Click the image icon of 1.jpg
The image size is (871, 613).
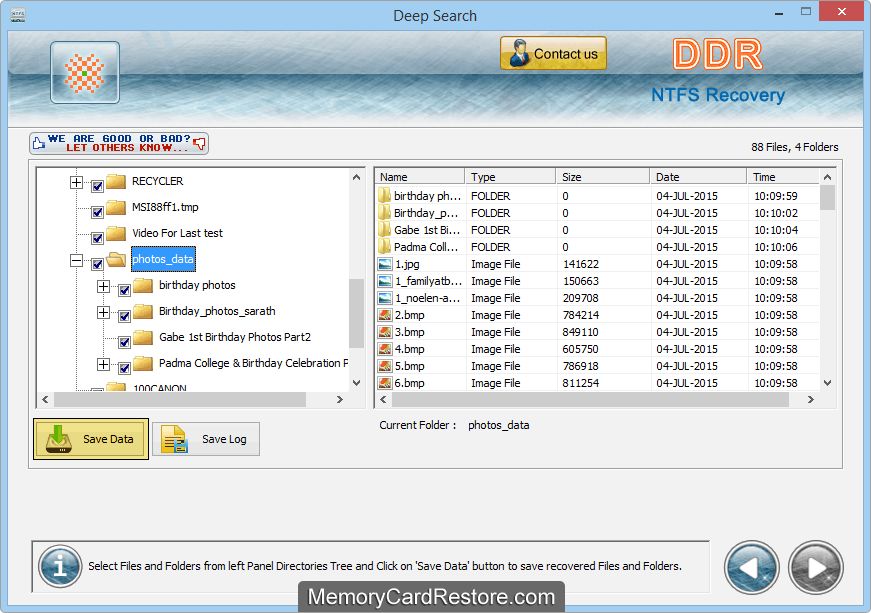(384, 264)
